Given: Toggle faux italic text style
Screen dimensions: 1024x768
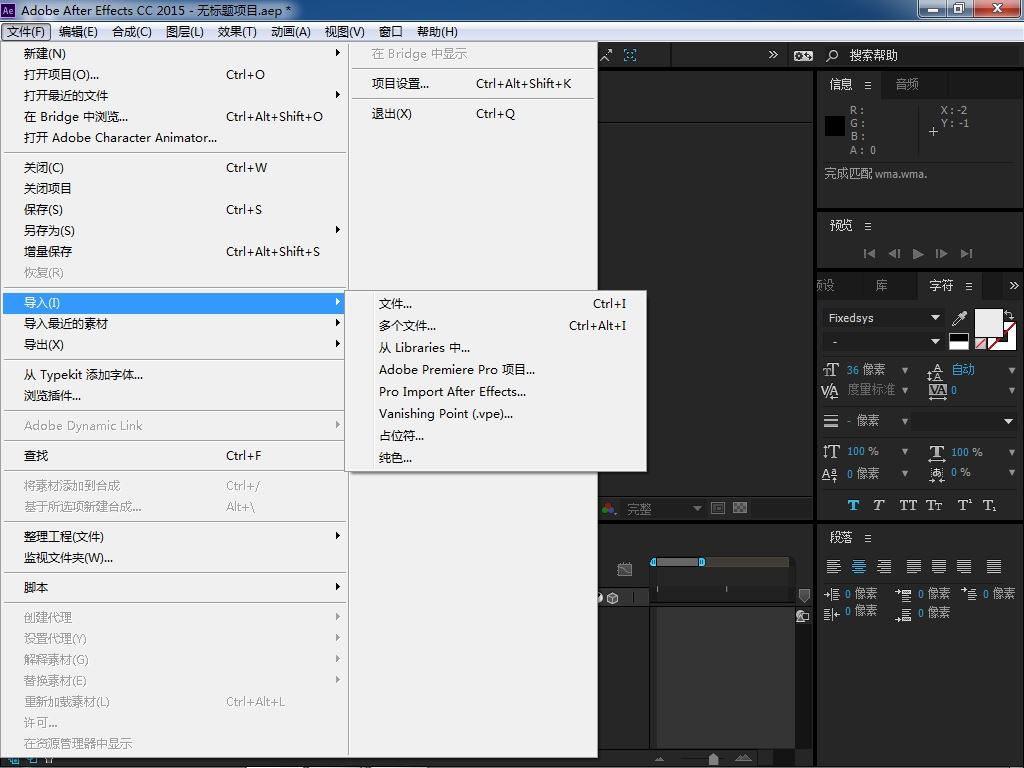Looking at the screenshot, I should point(878,505).
